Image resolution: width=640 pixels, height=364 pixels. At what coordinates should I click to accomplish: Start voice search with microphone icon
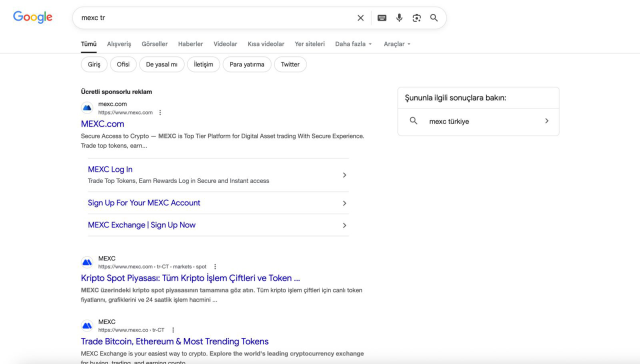click(399, 18)
